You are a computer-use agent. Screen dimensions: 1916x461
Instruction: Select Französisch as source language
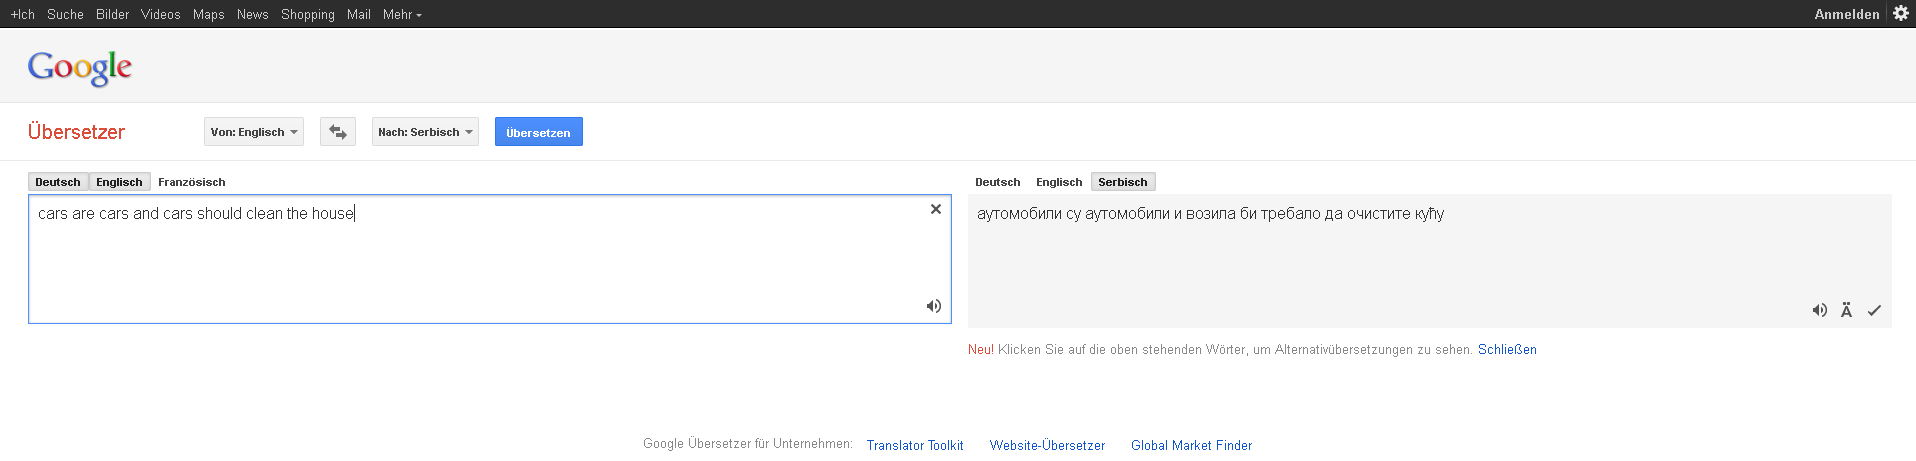191,182
